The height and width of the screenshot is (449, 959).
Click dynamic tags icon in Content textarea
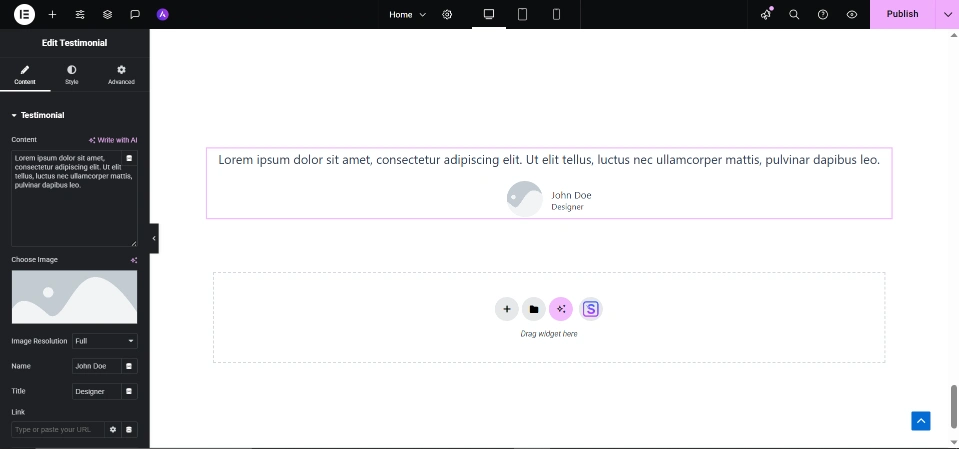pos(129,158)
